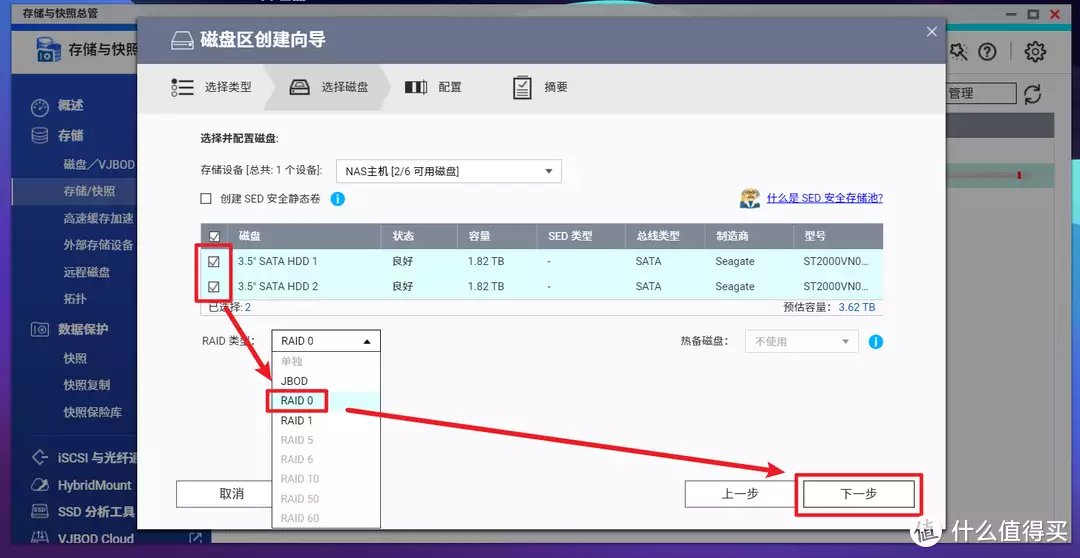Open 外部存储设备 in sidebar
The image size is (1080, 558).
click(x=98, y=245)
